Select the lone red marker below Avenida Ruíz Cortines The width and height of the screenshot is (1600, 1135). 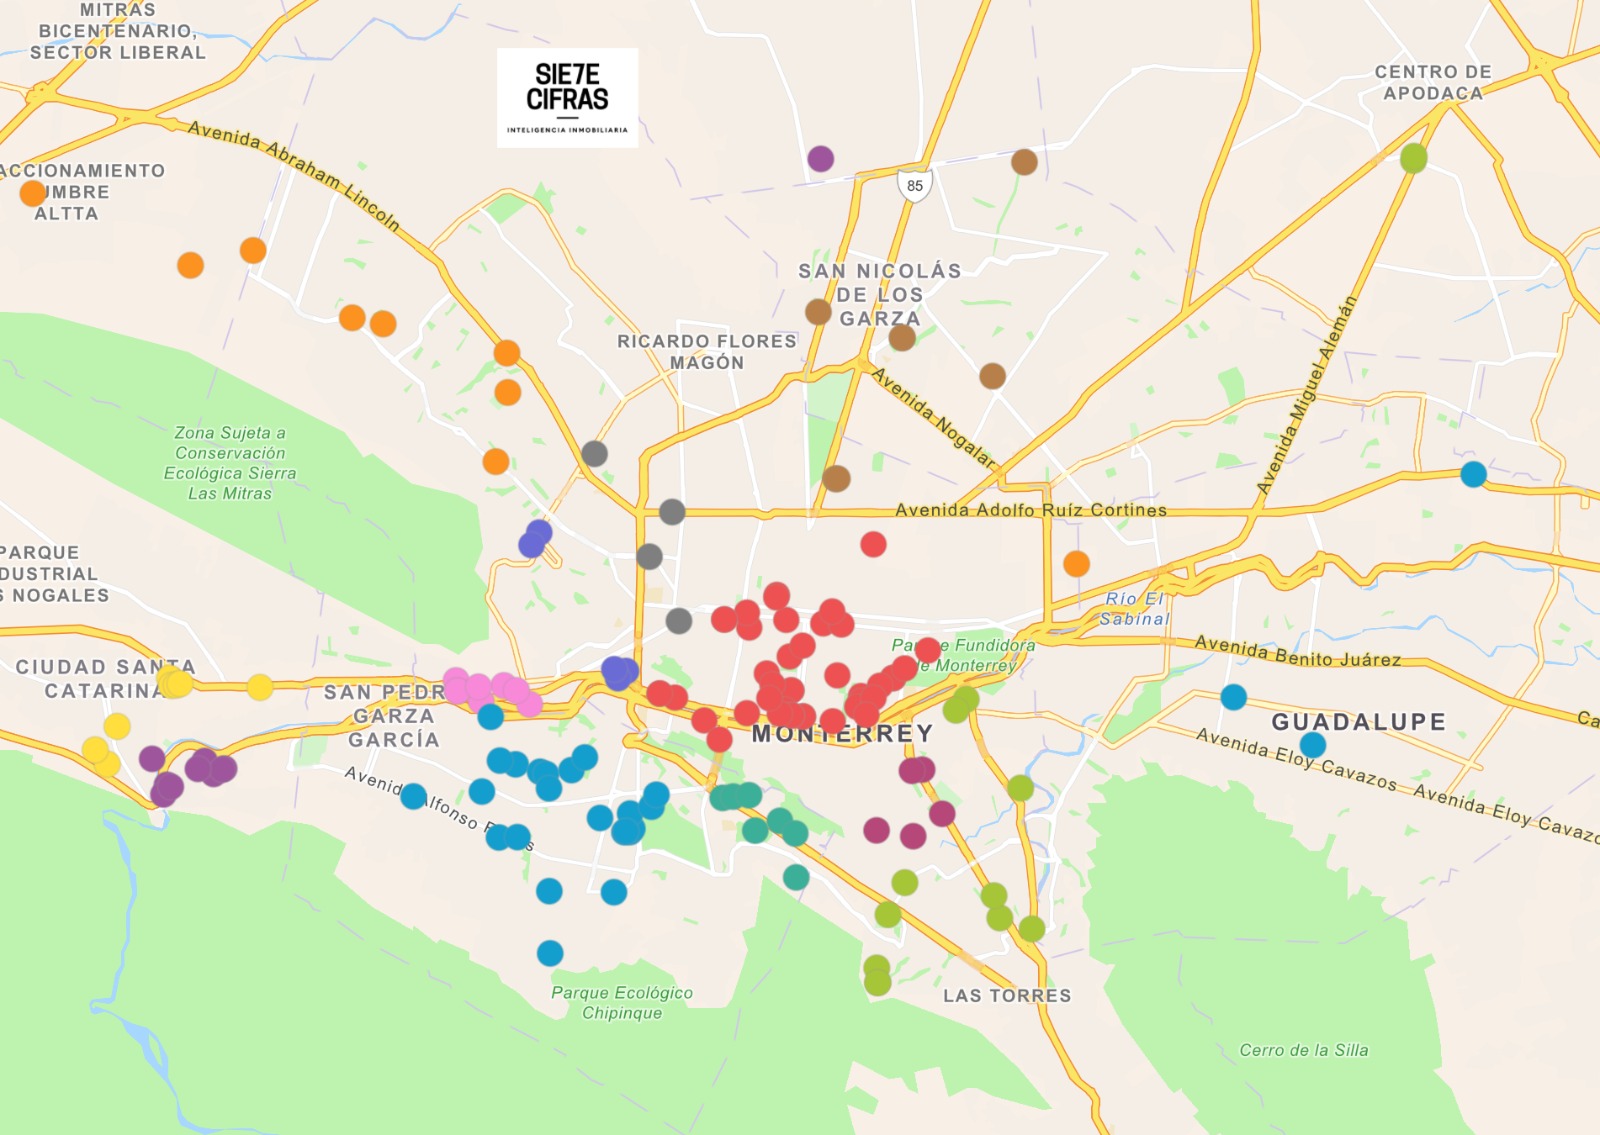point(873,544)
